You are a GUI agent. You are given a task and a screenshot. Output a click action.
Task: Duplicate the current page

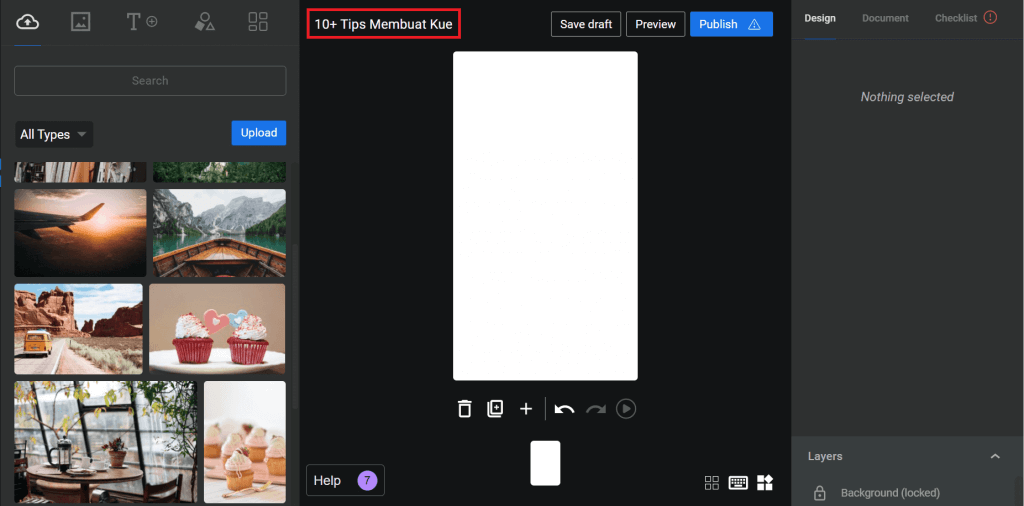tap(495, 409)
